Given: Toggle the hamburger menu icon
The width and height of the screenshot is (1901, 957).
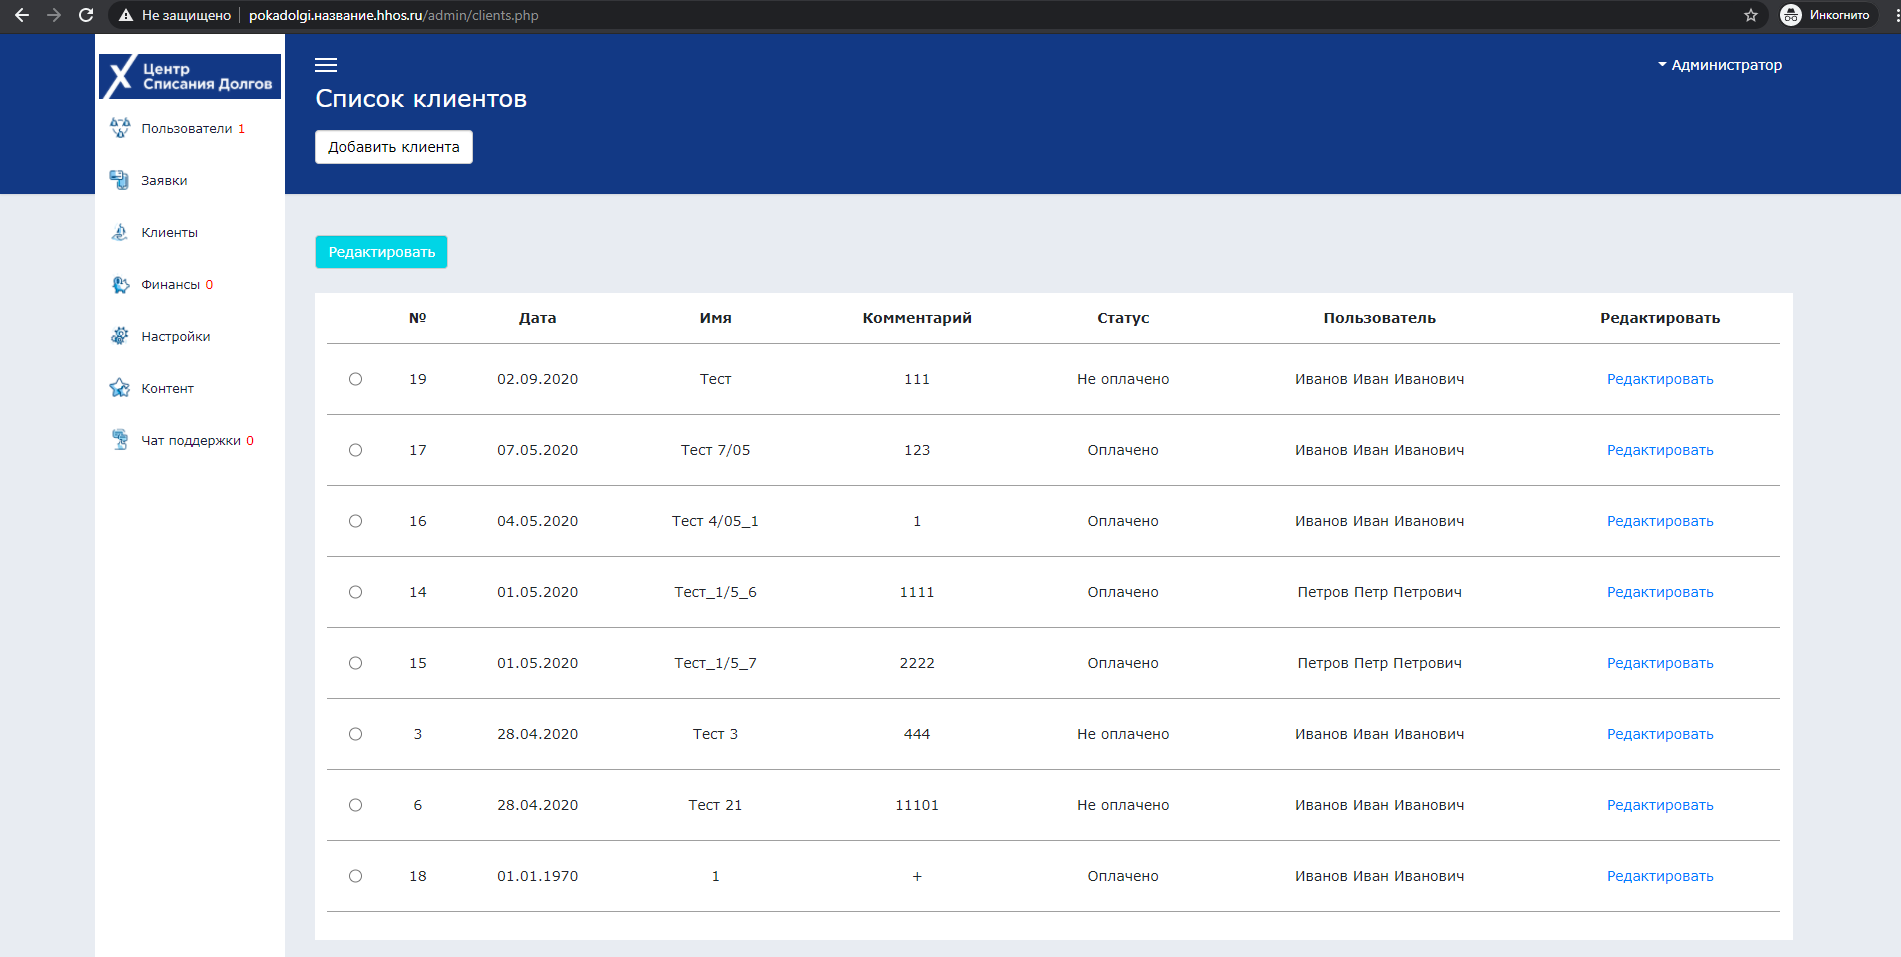Looking at the screenshot, I should pyautogui.click(x=326, y=65).
